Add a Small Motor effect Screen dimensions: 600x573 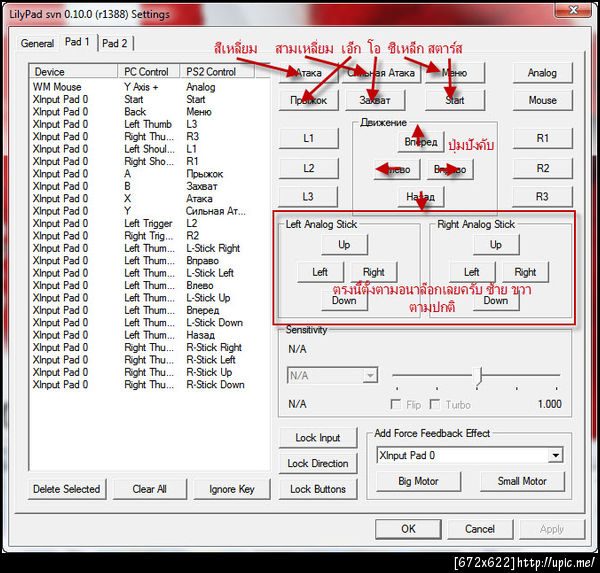click(x=522, y=481)
